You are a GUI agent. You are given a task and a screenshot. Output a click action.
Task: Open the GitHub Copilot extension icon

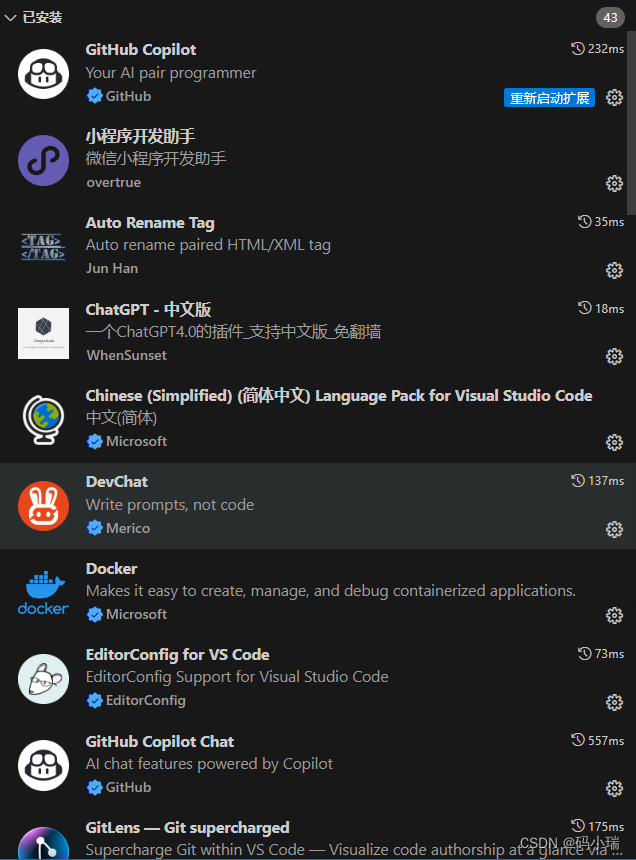[x=43, y=74]
